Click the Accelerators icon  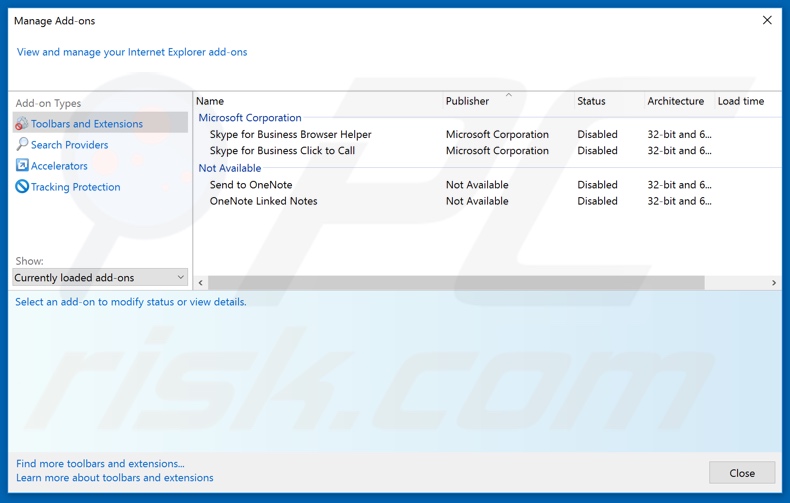pos(22,166)
